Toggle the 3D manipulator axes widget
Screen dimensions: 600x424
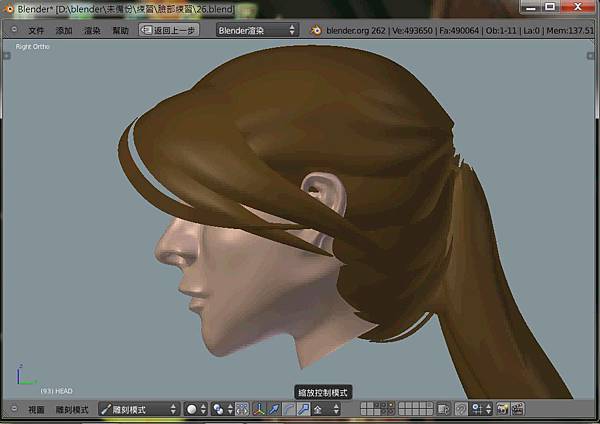click(258, 409)
